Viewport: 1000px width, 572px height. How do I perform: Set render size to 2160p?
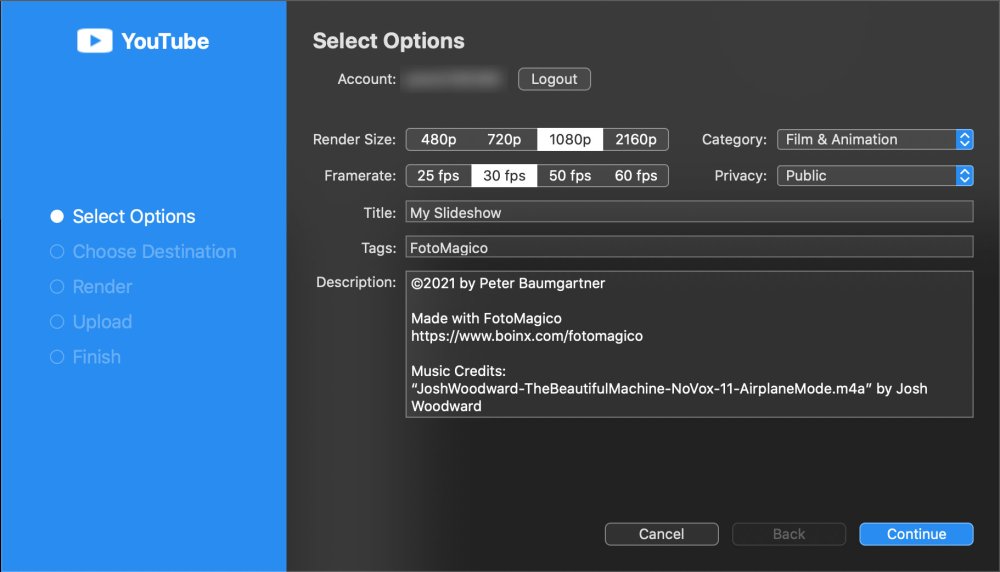click(x=636, y=140)
